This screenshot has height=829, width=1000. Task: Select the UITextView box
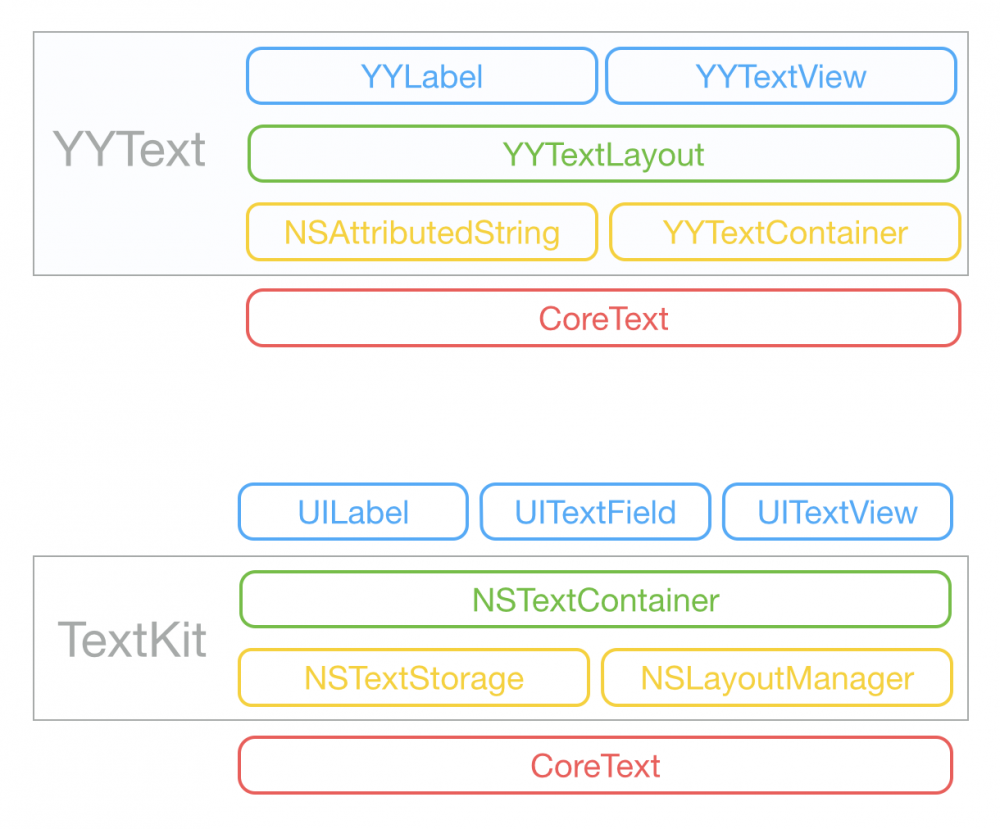pos(837,512)
